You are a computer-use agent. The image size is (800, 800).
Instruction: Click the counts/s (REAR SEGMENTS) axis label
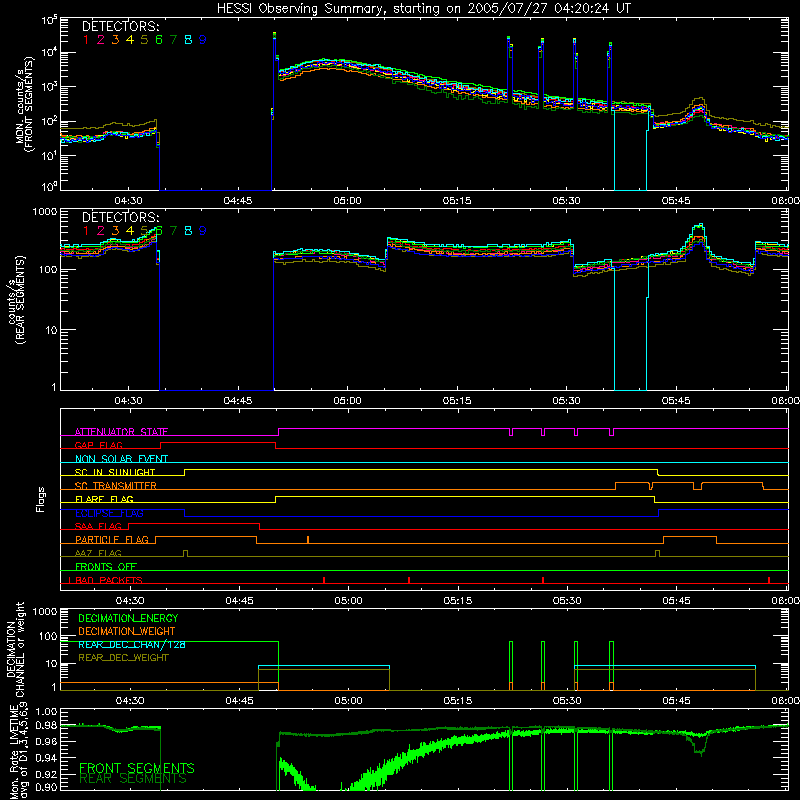[16, 301]
